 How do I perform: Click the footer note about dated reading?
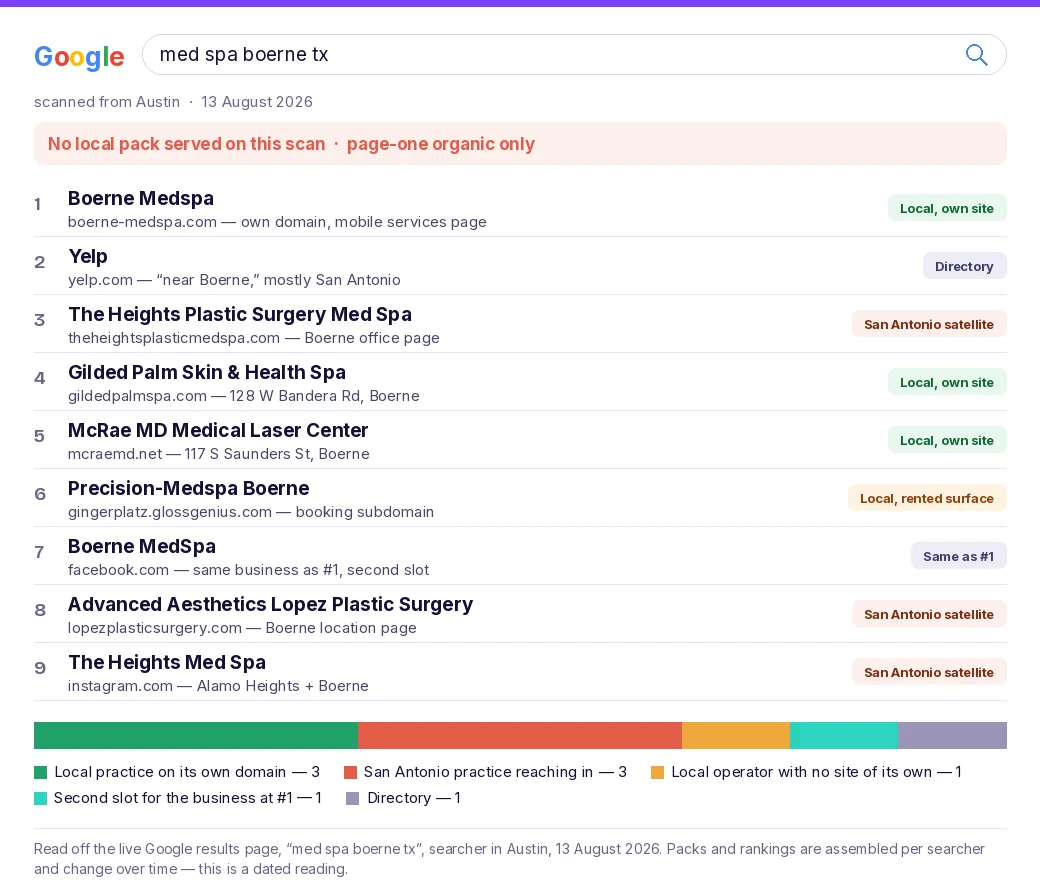509,859
